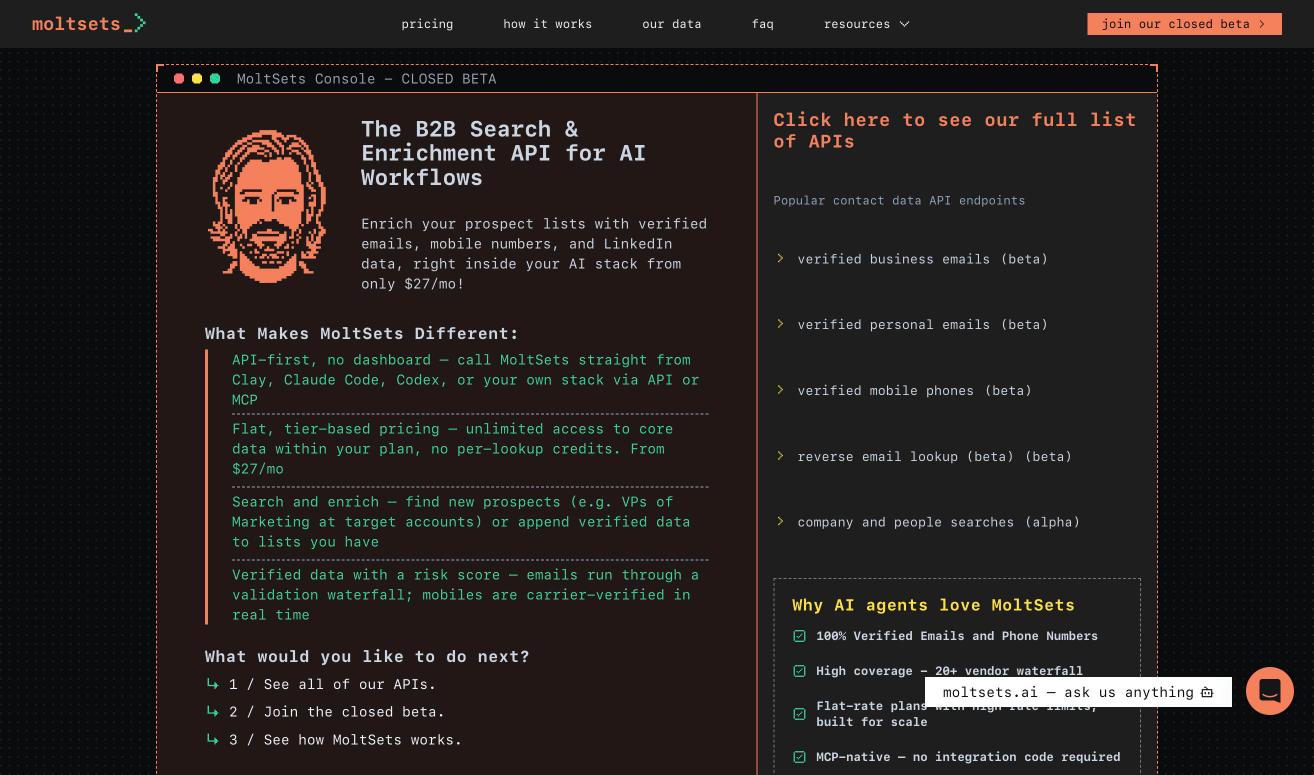Click moltsets.ai ask us anything popup
Image resolution: width=1314 pixels, height=775 pixels.
pos(1078,692)
